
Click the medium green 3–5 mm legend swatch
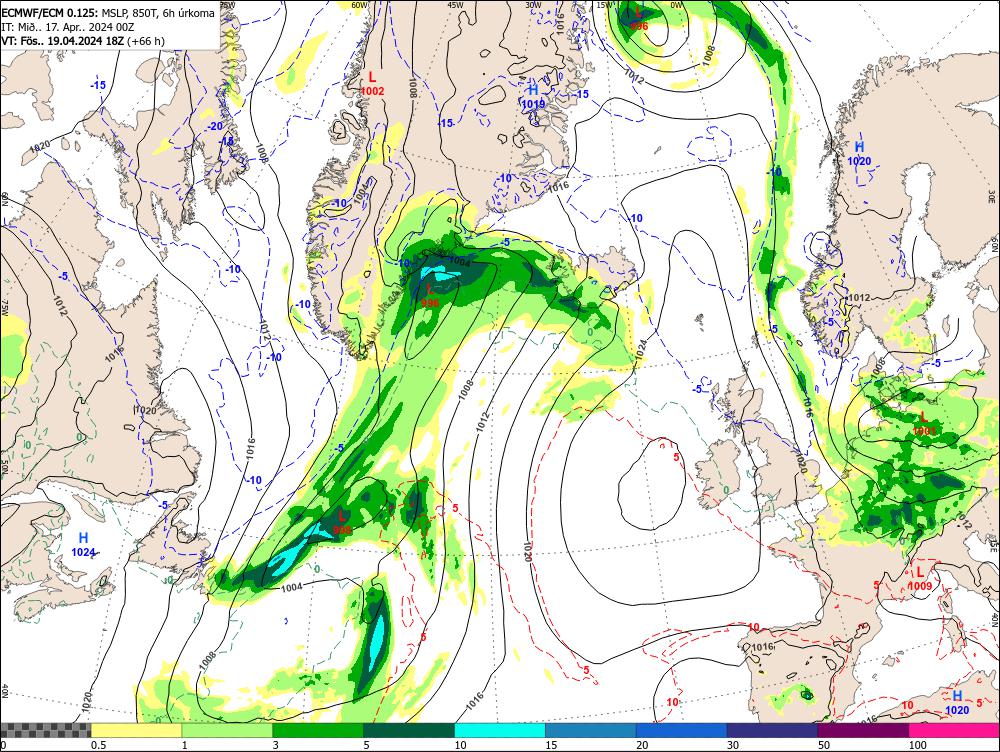(x=318, y=730)
